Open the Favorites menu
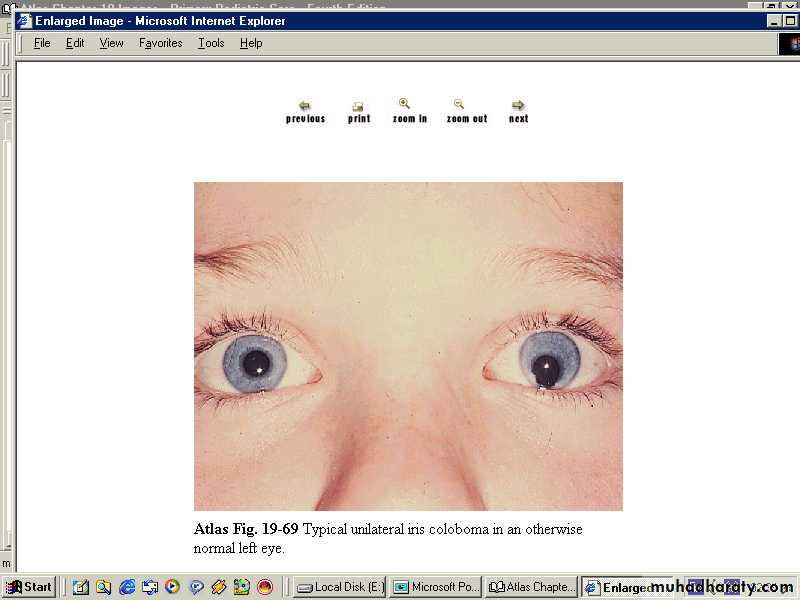Image resolution: width=800 pixels, height=600 pixels. point(160,43)
